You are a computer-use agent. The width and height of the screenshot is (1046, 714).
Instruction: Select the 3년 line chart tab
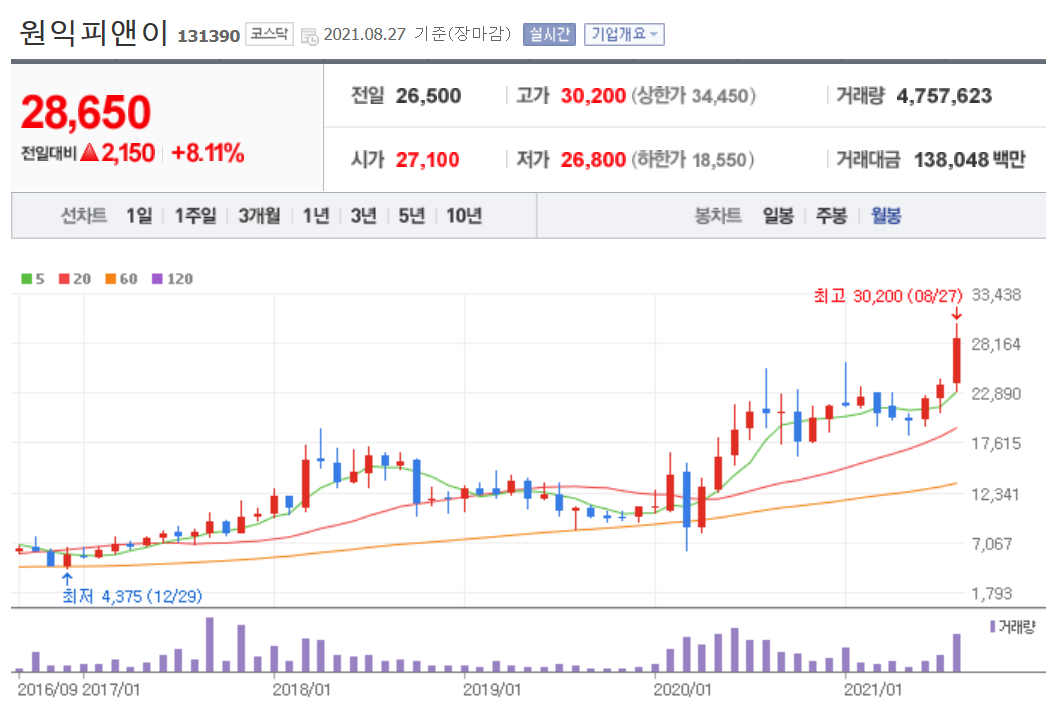364,216
